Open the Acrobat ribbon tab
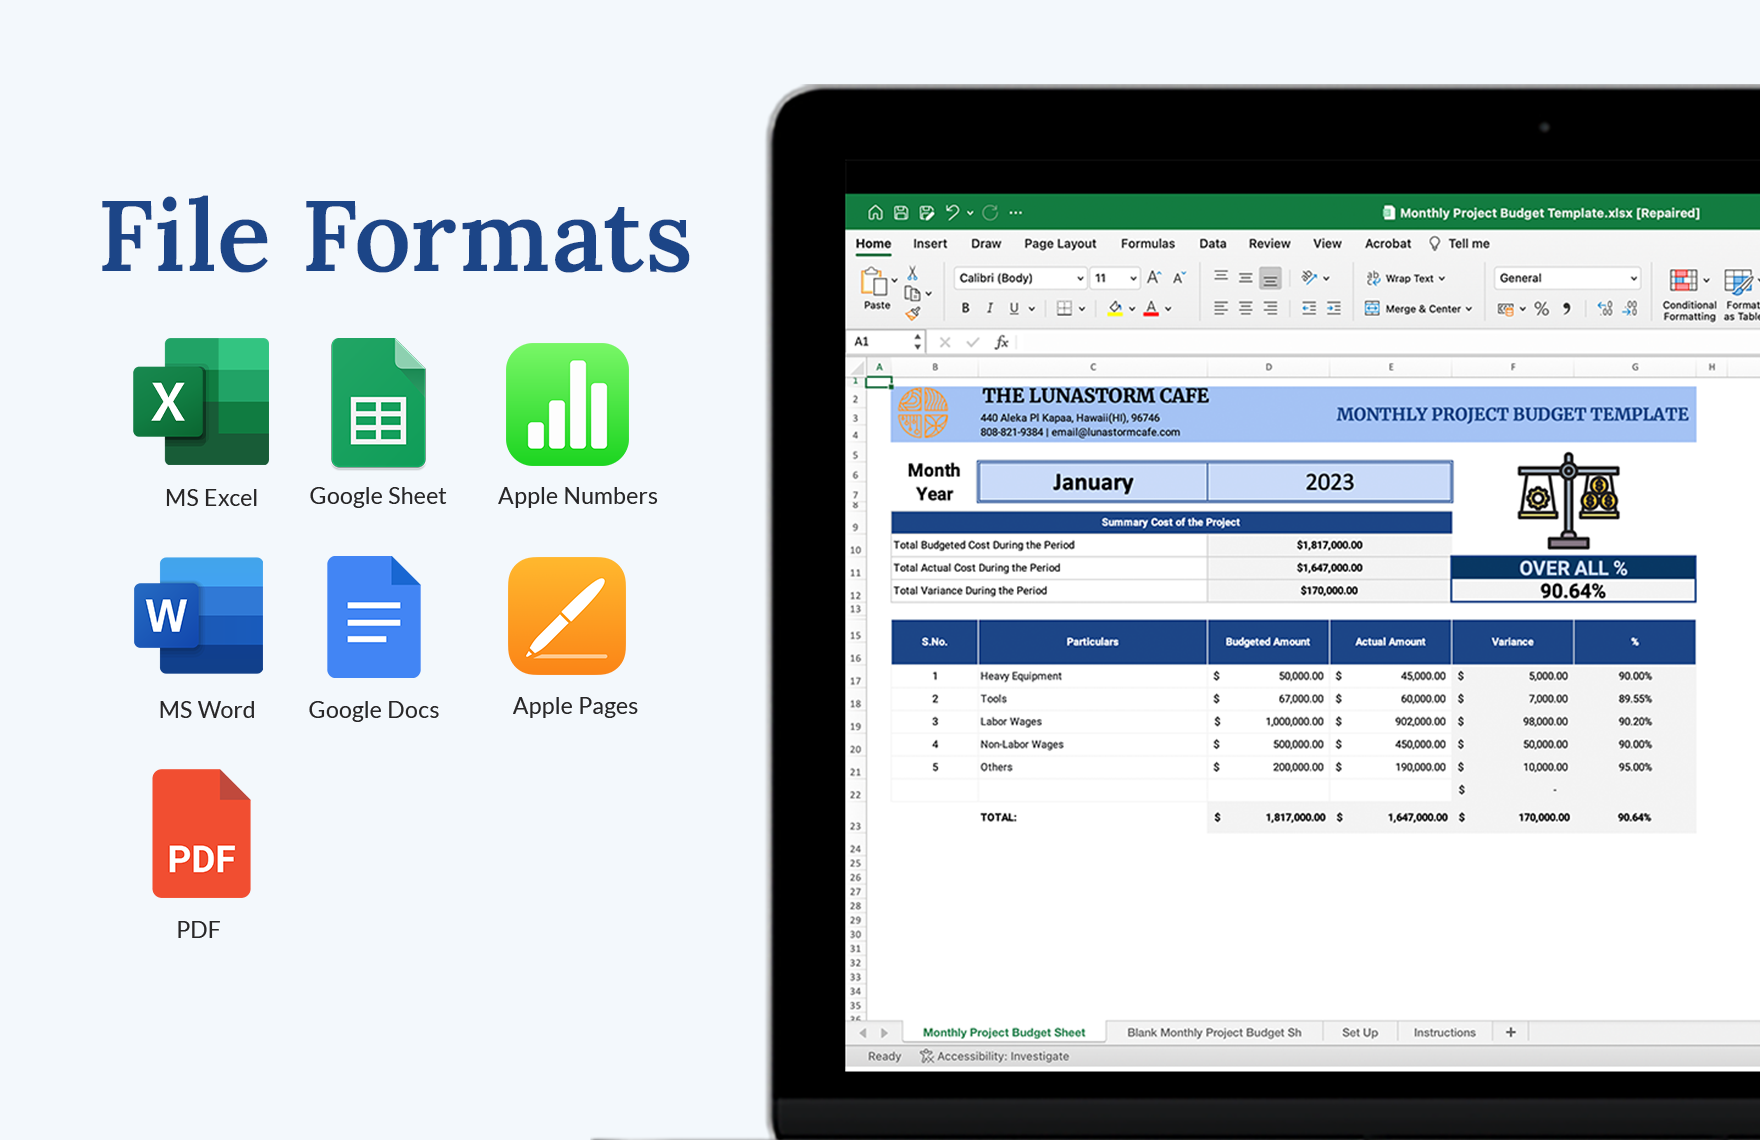The width and height of the screenshot is (1760, 1140). [x=1388, y=243]
